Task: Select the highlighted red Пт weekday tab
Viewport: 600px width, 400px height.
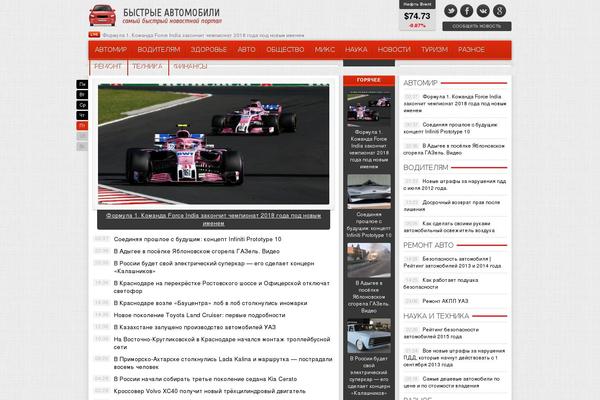Action: (x=82, y=126)
